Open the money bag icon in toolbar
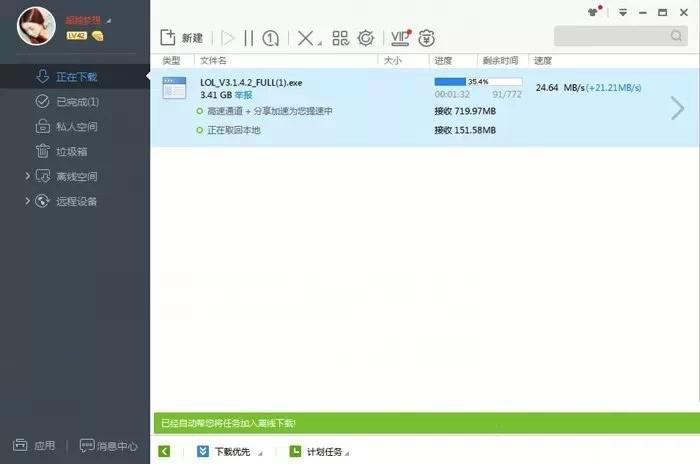The height and width of the screenshot is (464, 700). [x=426, y=38]
